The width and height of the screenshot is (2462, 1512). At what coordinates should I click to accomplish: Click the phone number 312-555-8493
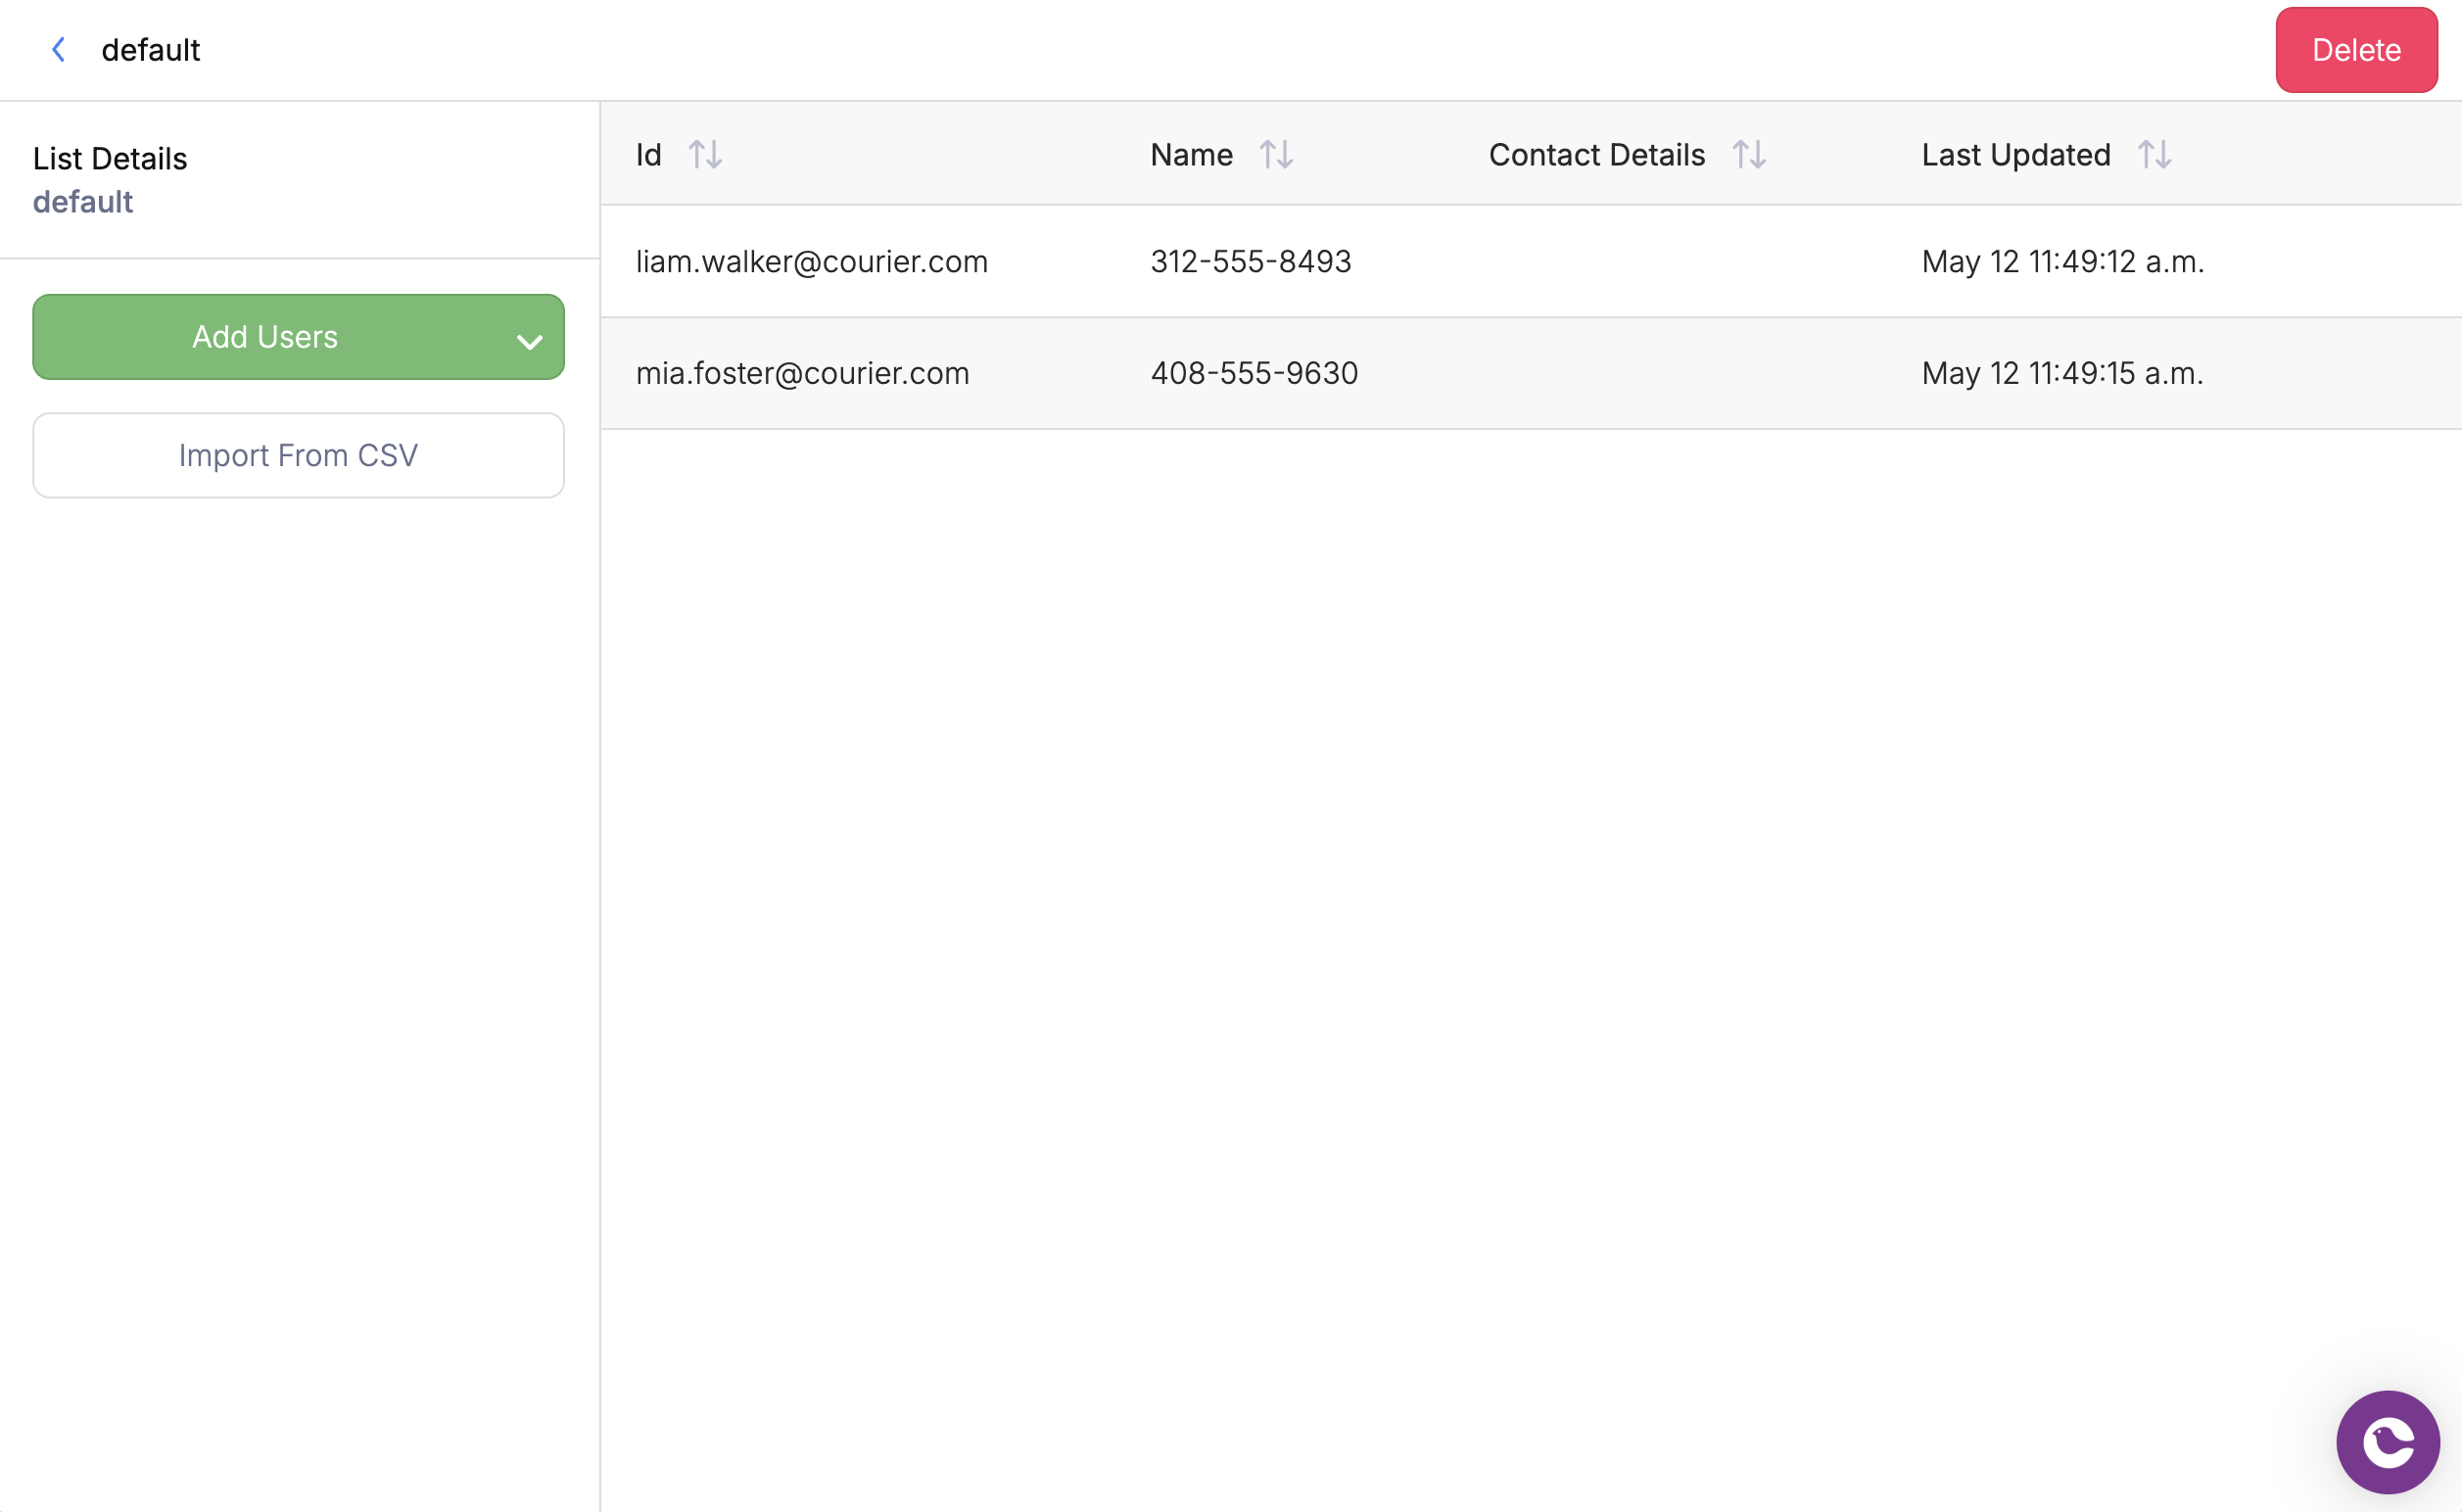(x=1250, y=261)
